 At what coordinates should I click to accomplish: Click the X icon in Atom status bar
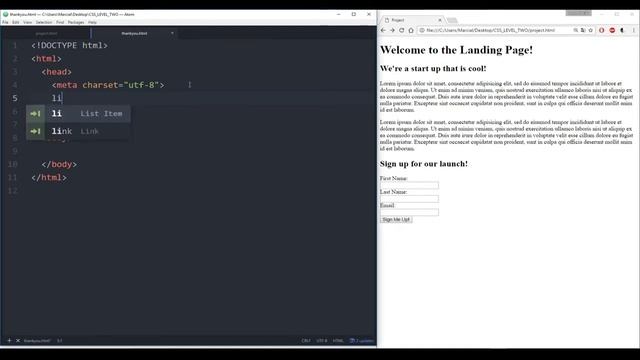18,340
